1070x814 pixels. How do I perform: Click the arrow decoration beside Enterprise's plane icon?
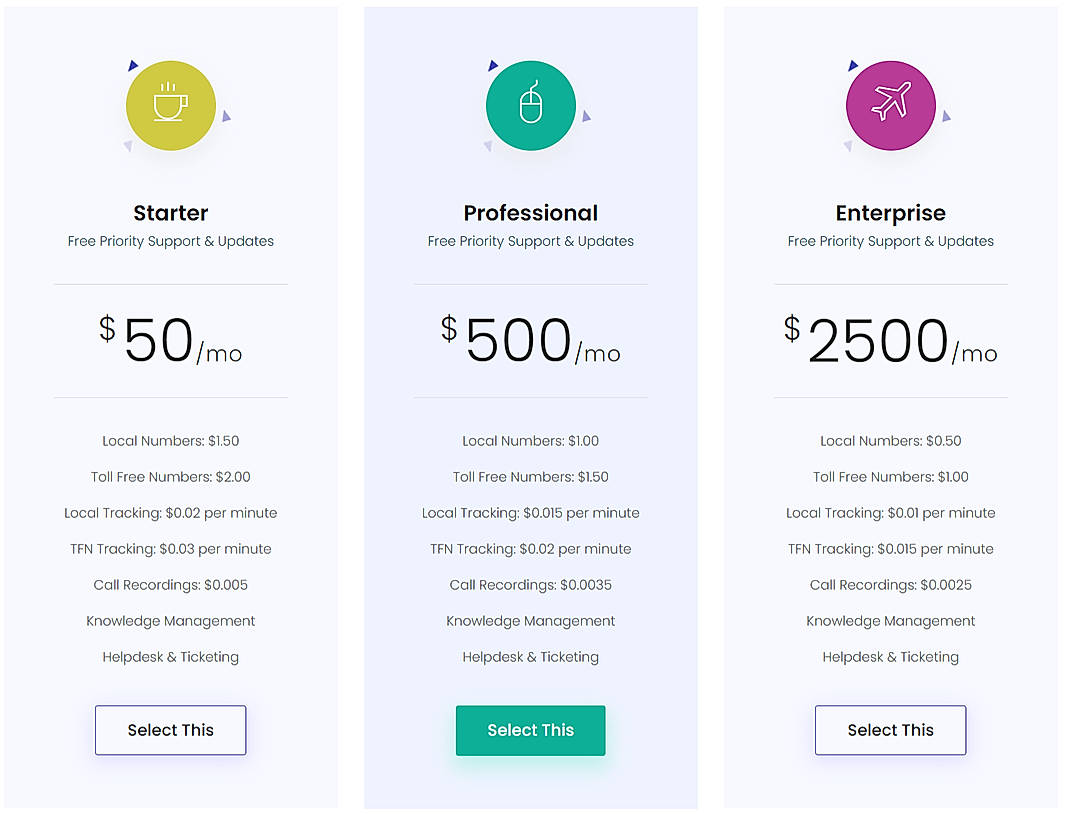[x=946, y=116]
